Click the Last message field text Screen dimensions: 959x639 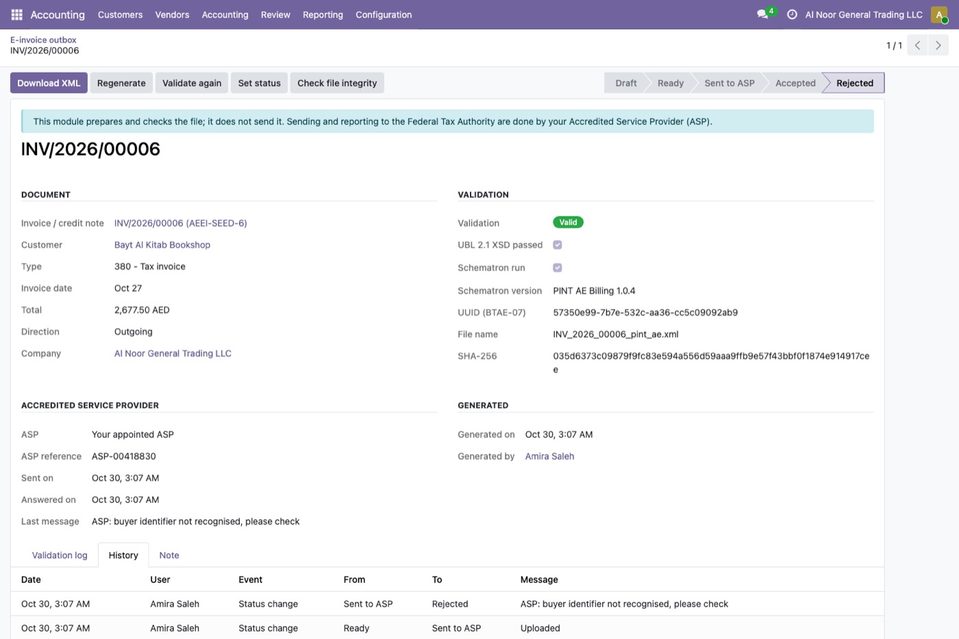pos(196,522)
